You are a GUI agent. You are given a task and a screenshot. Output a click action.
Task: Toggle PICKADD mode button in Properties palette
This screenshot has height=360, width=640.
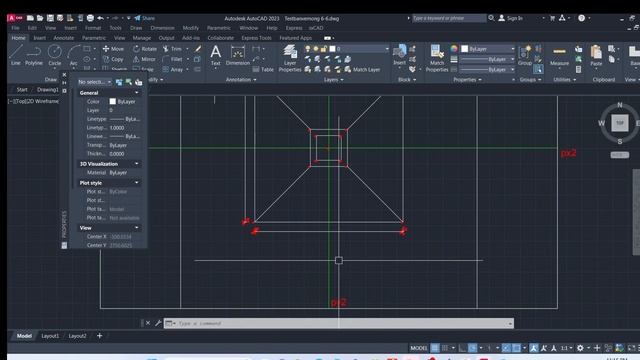[x=119, y=82]
